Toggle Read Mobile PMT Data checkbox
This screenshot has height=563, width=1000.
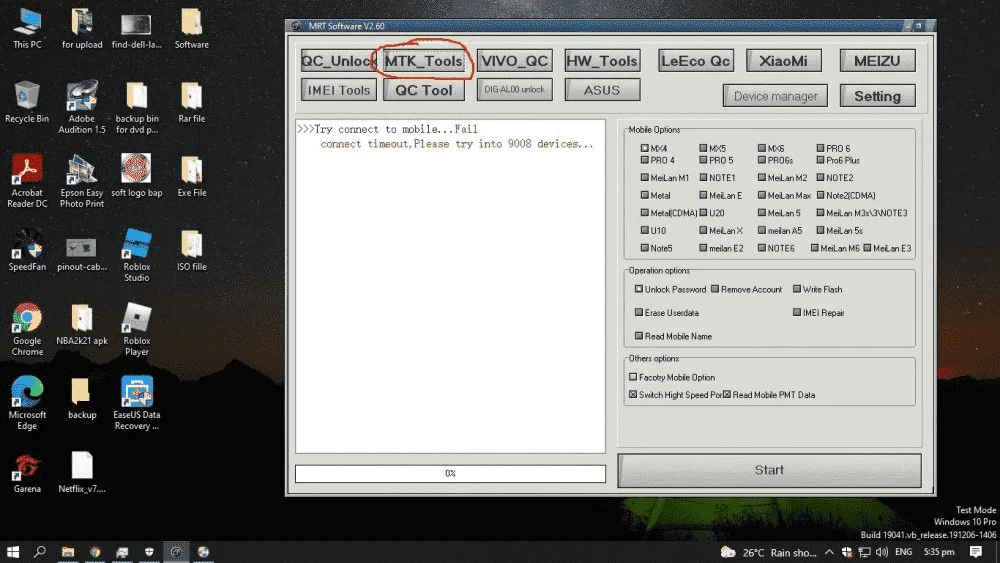(x=727, y=395)
